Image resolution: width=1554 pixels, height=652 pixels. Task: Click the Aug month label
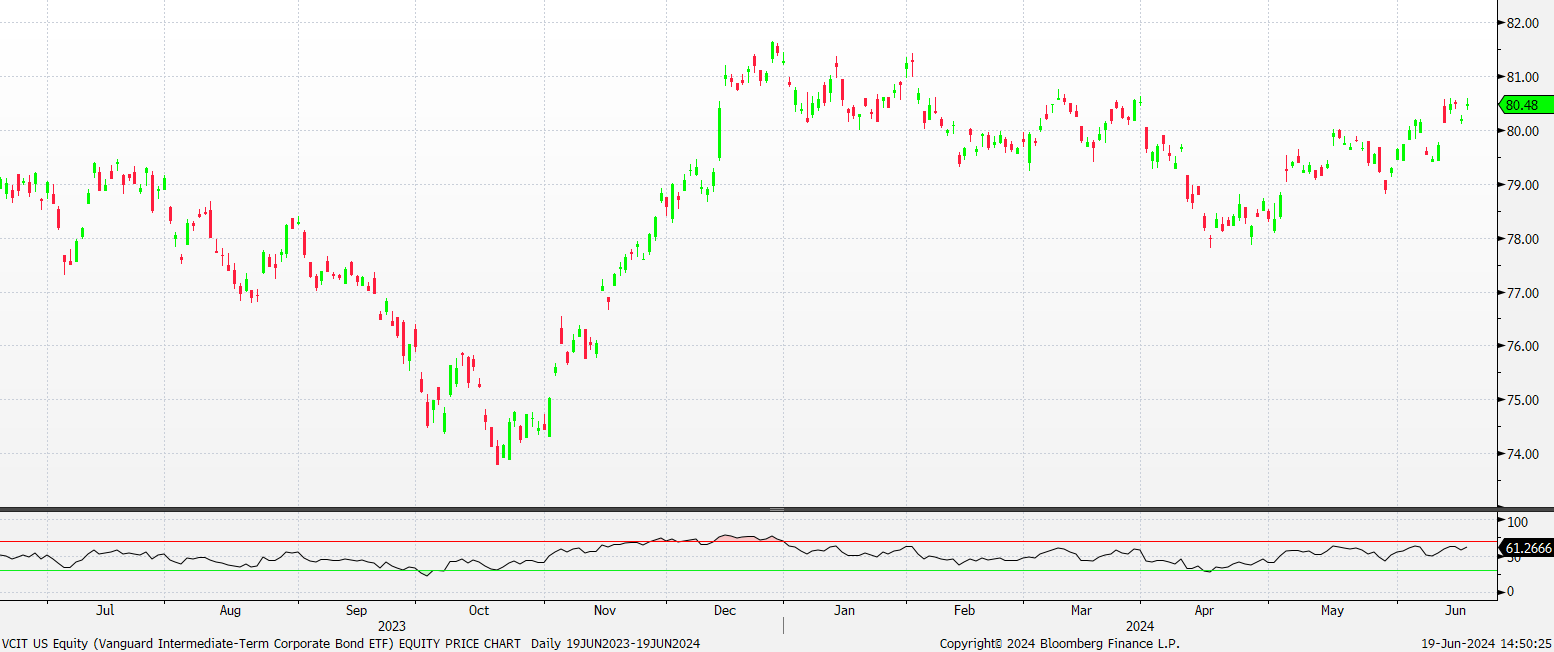230,609
